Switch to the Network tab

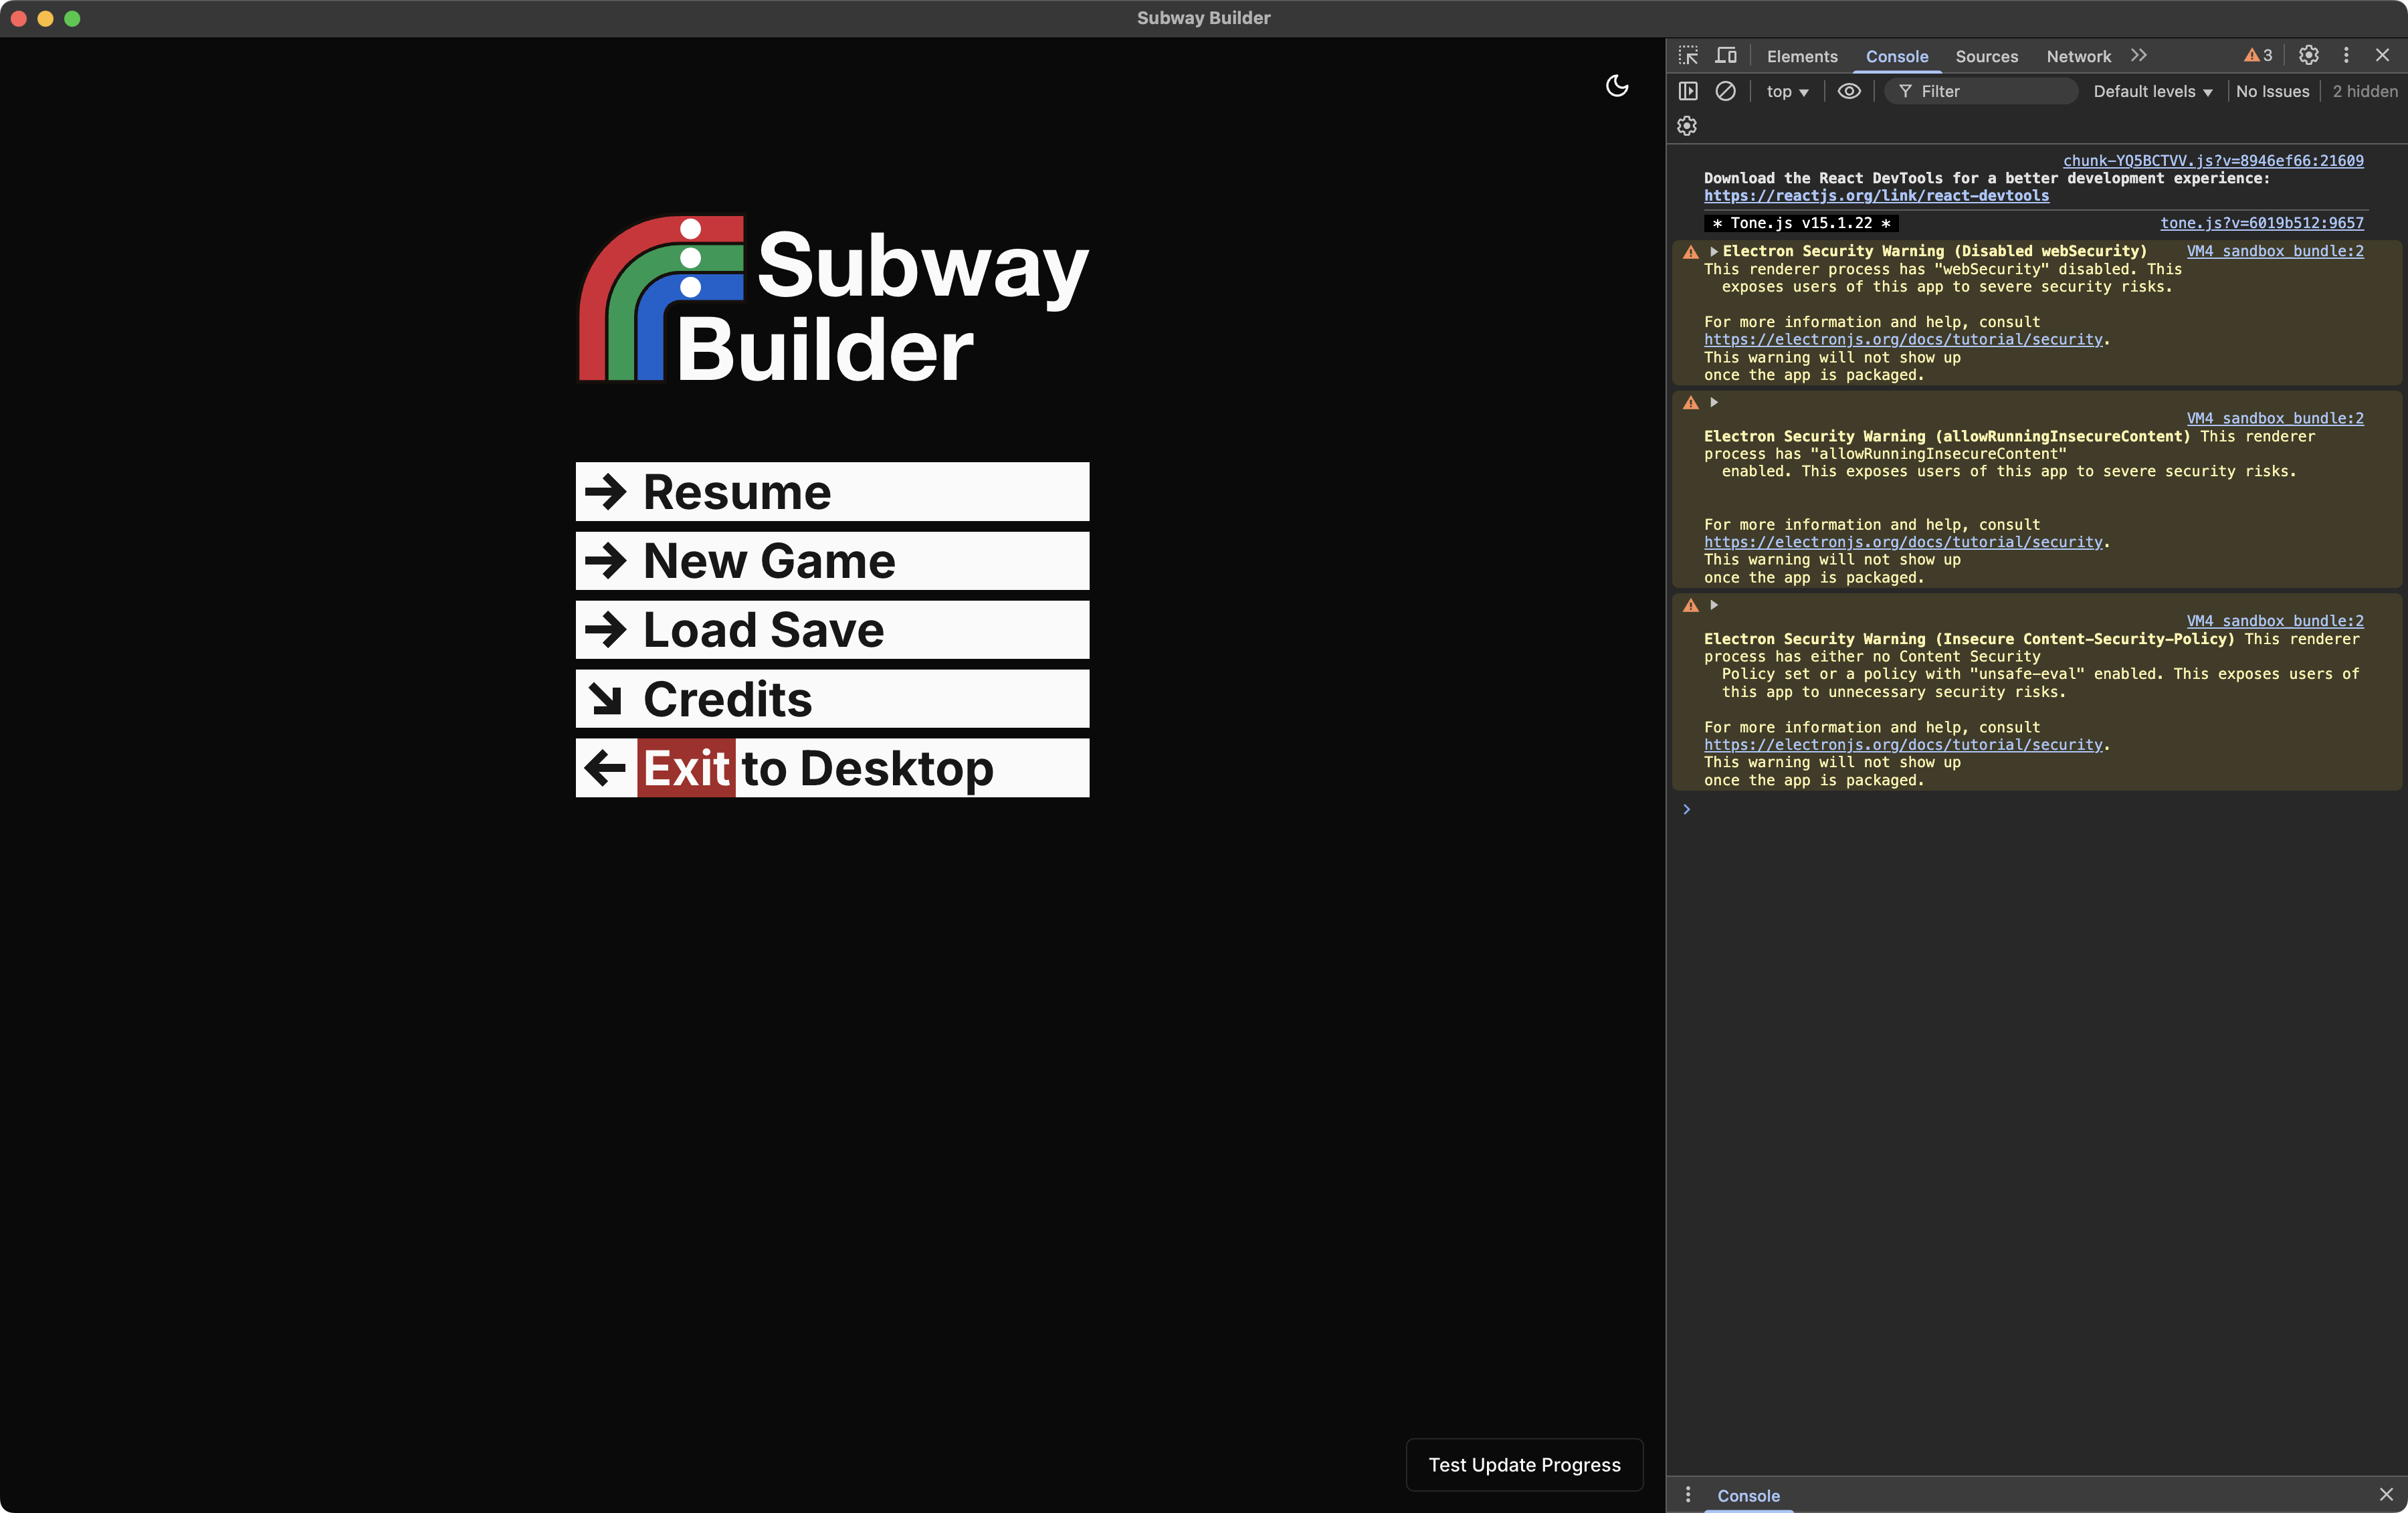coord(2078,56)
